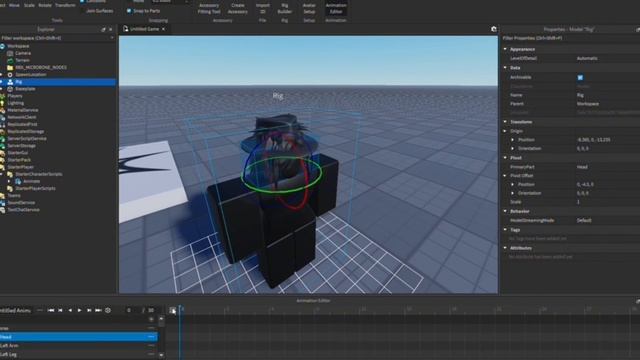
Task: Undock the Explorer panel
Action: click(103, 29)
